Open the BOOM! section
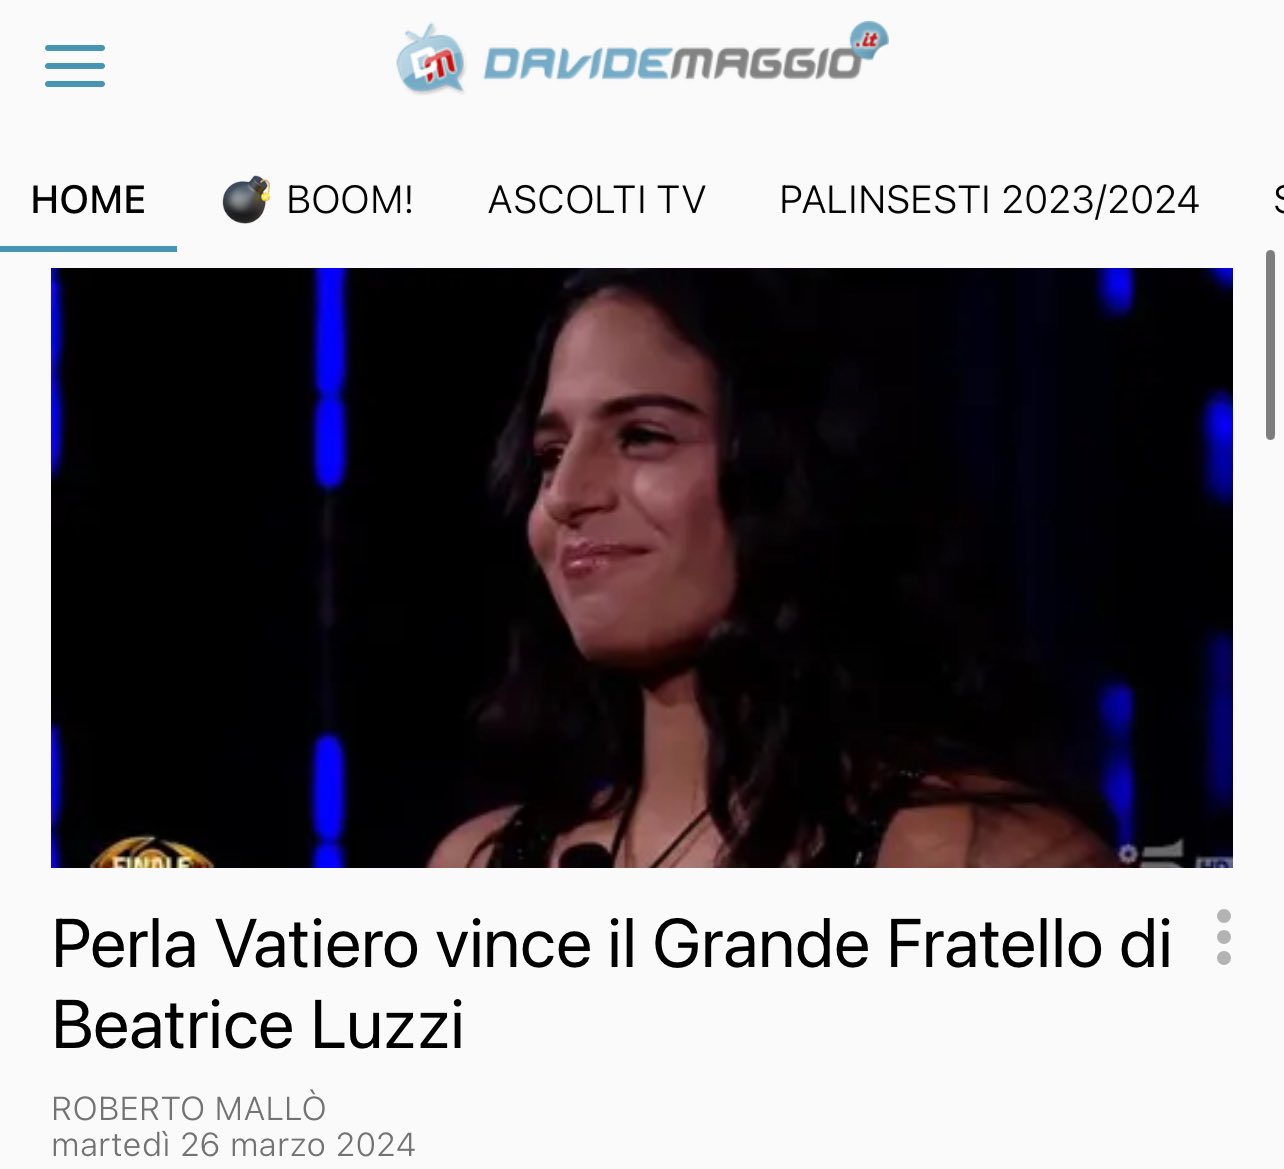 [x=350, y=200]
